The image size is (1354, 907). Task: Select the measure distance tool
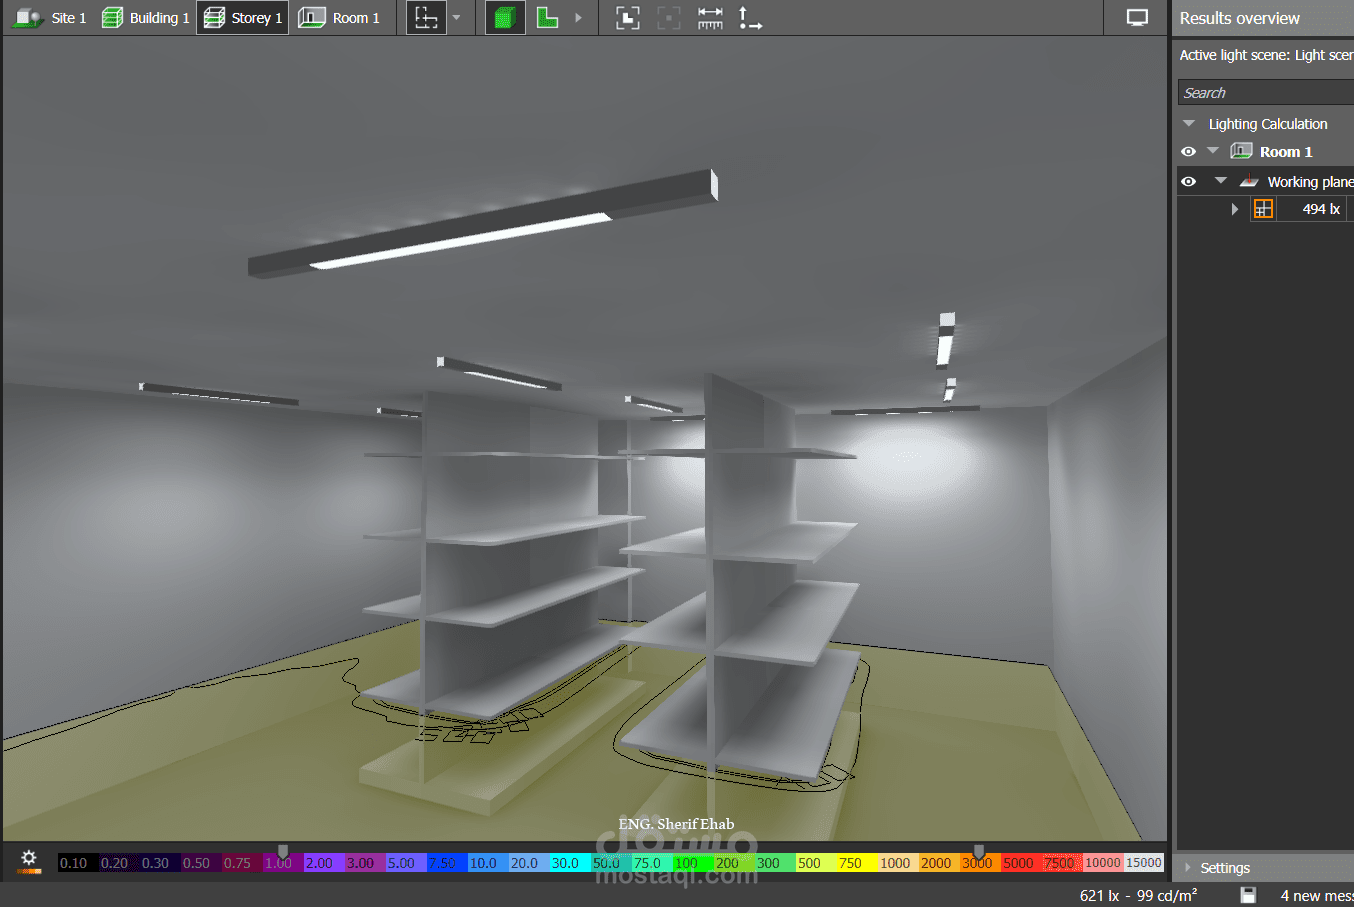coord(710,18)
